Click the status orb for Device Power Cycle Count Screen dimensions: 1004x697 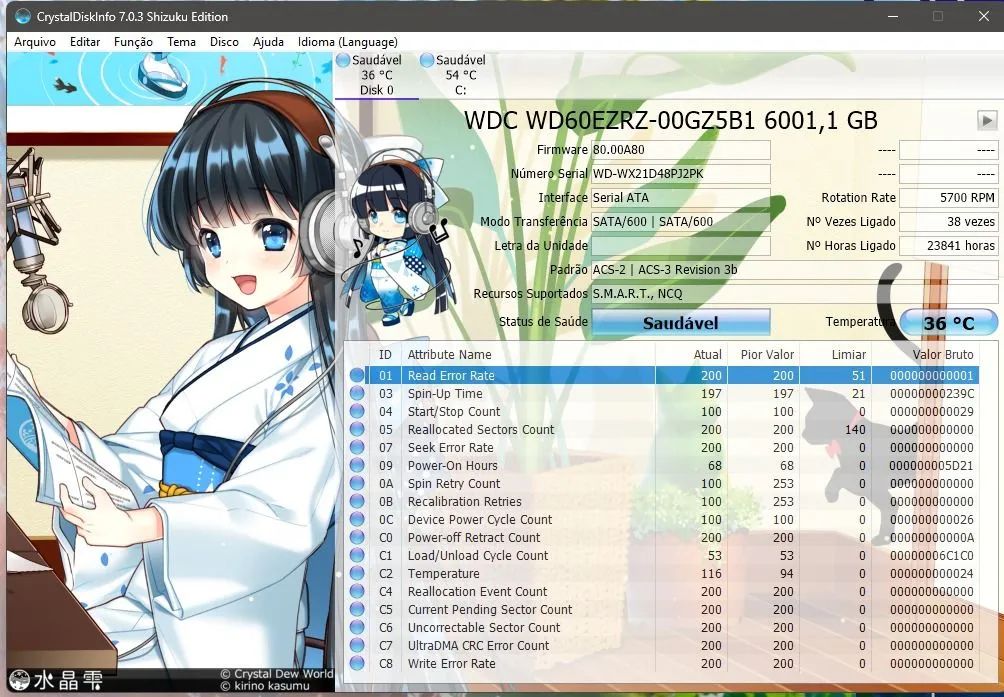pyautogui.click(x=357, y=519)
